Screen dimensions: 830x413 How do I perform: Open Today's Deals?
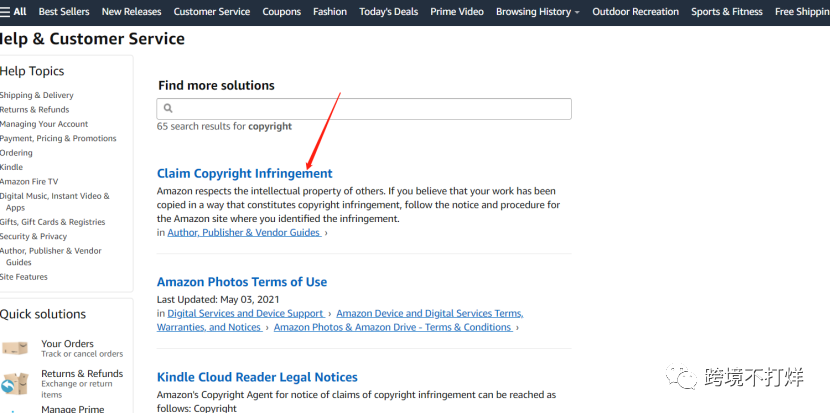(389, 12)
